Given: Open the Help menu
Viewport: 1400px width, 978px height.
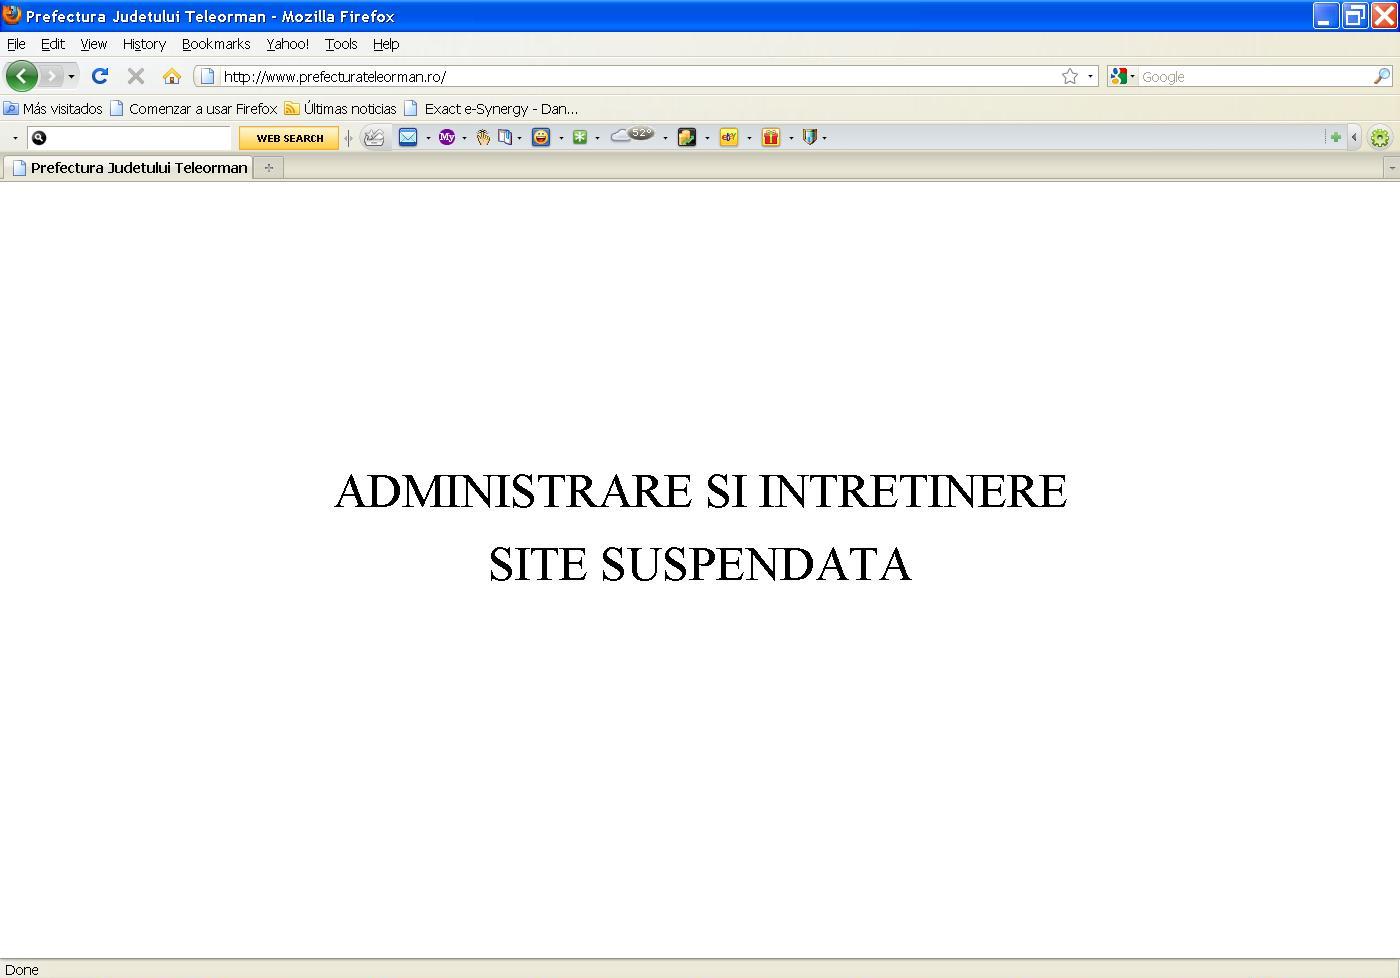Looking at the screenshot, I should click(386, 44).
